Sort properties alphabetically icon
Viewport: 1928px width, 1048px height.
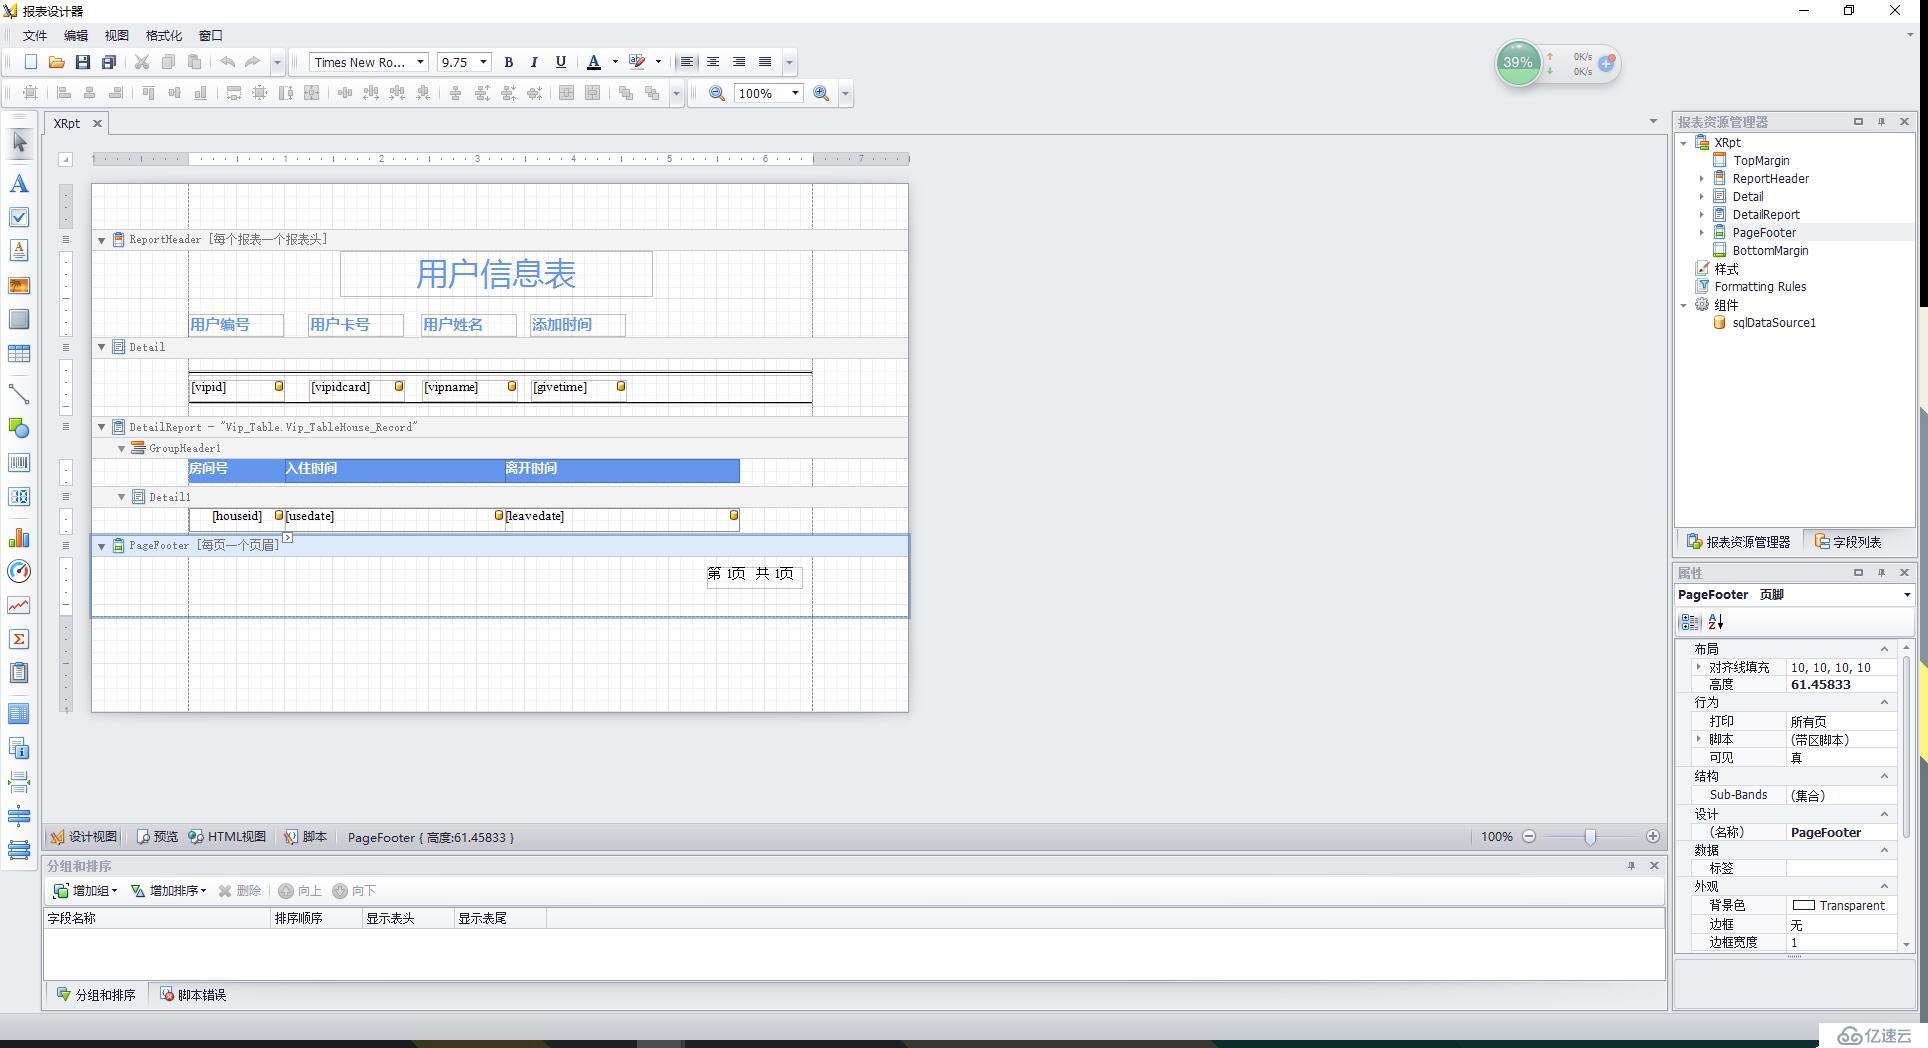[1716, 622]
